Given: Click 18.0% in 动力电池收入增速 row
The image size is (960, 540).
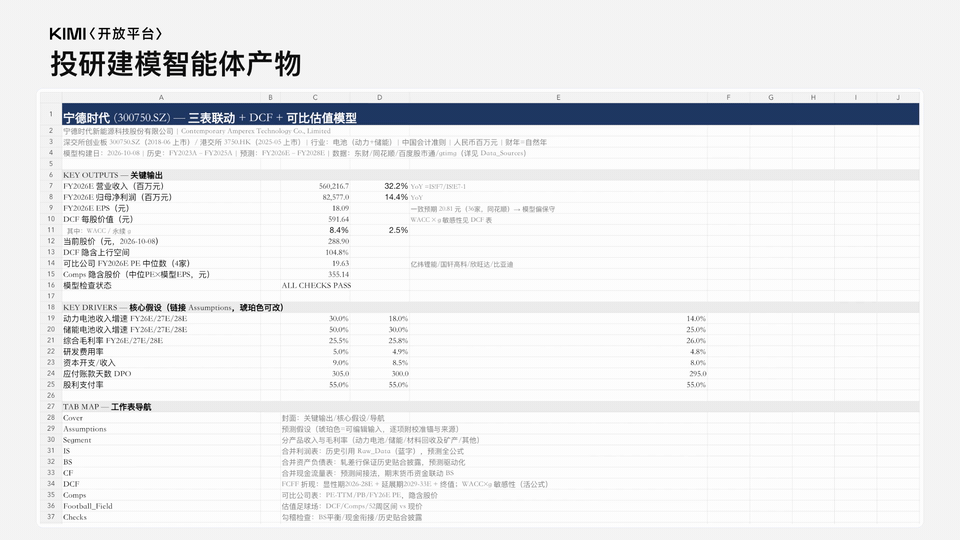Looking at the screenshot, I should (398, 318).
